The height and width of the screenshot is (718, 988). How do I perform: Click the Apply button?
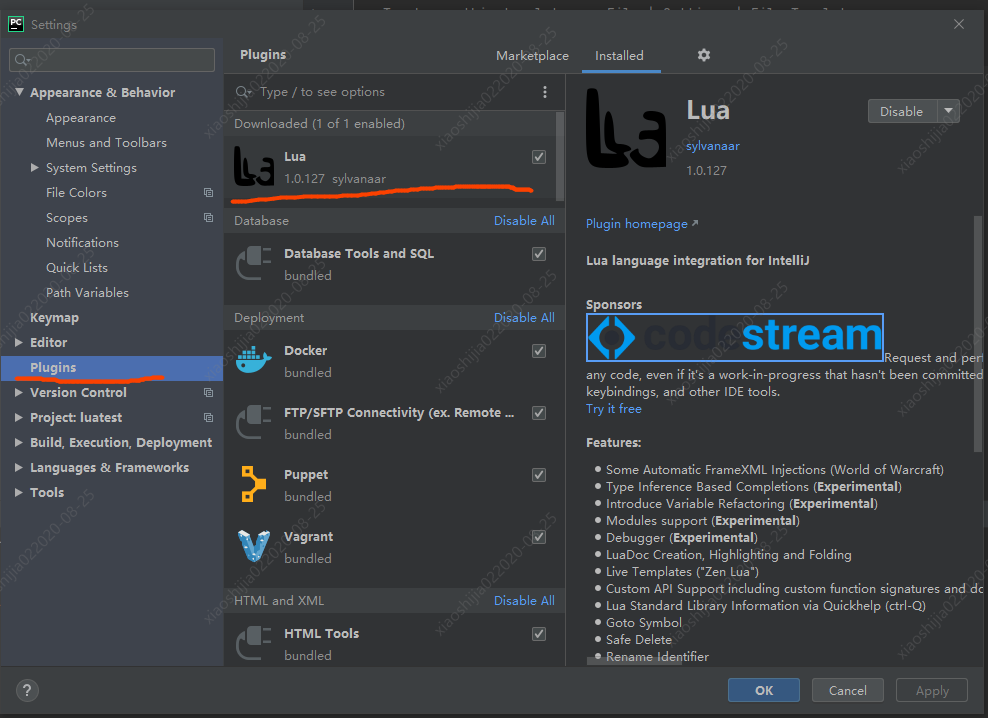pos(932,690)
